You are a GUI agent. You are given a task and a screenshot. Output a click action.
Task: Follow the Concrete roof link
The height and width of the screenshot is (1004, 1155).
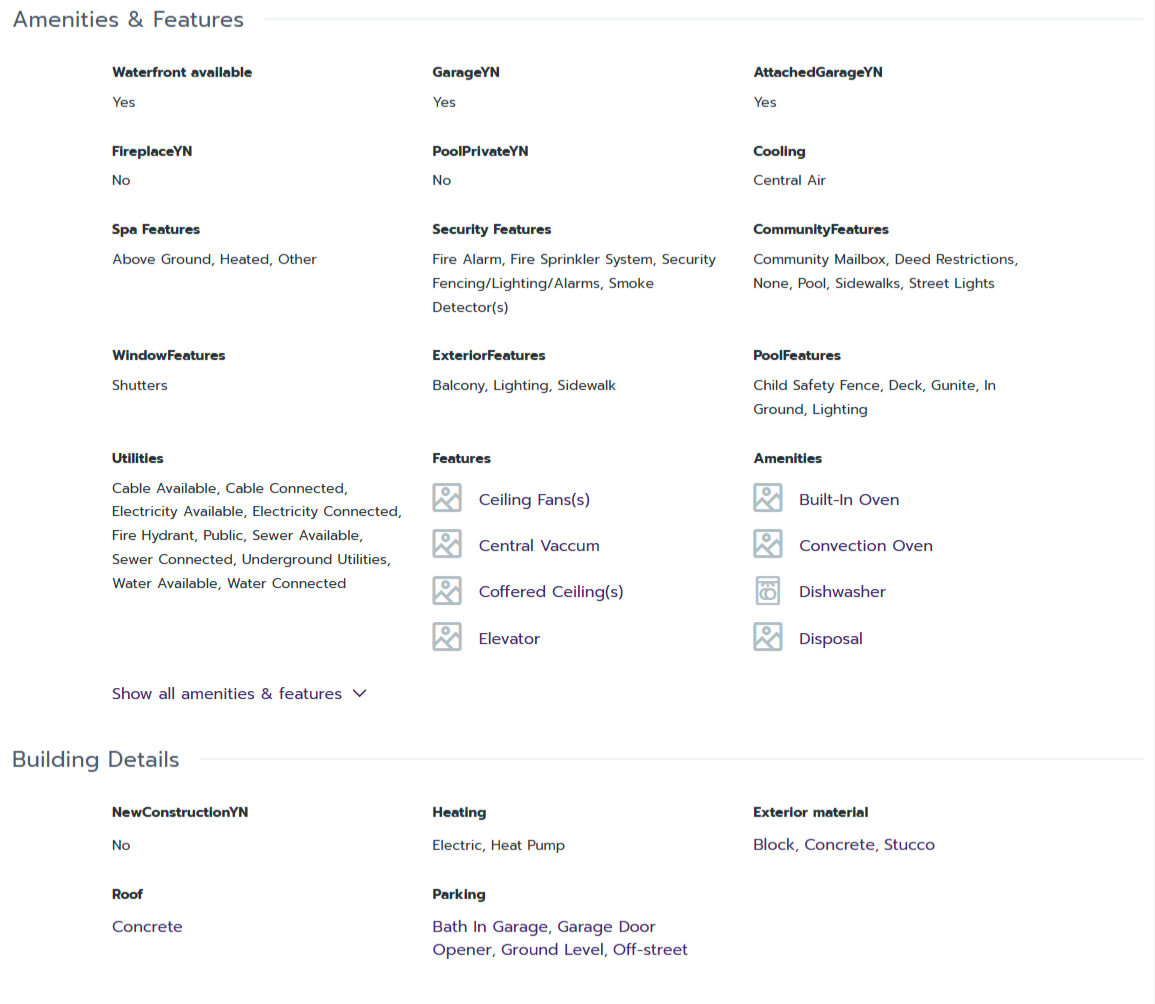point(147,927)
